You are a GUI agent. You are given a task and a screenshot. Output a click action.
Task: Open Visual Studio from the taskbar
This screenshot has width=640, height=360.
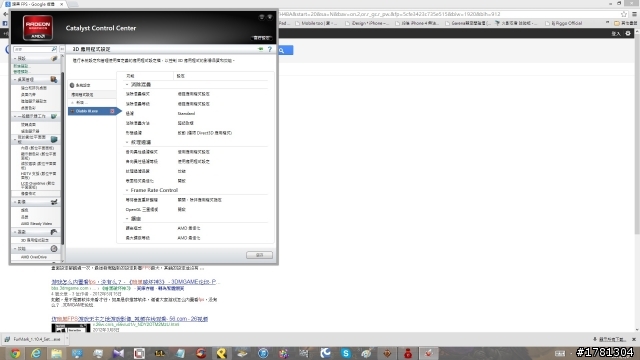118,353
